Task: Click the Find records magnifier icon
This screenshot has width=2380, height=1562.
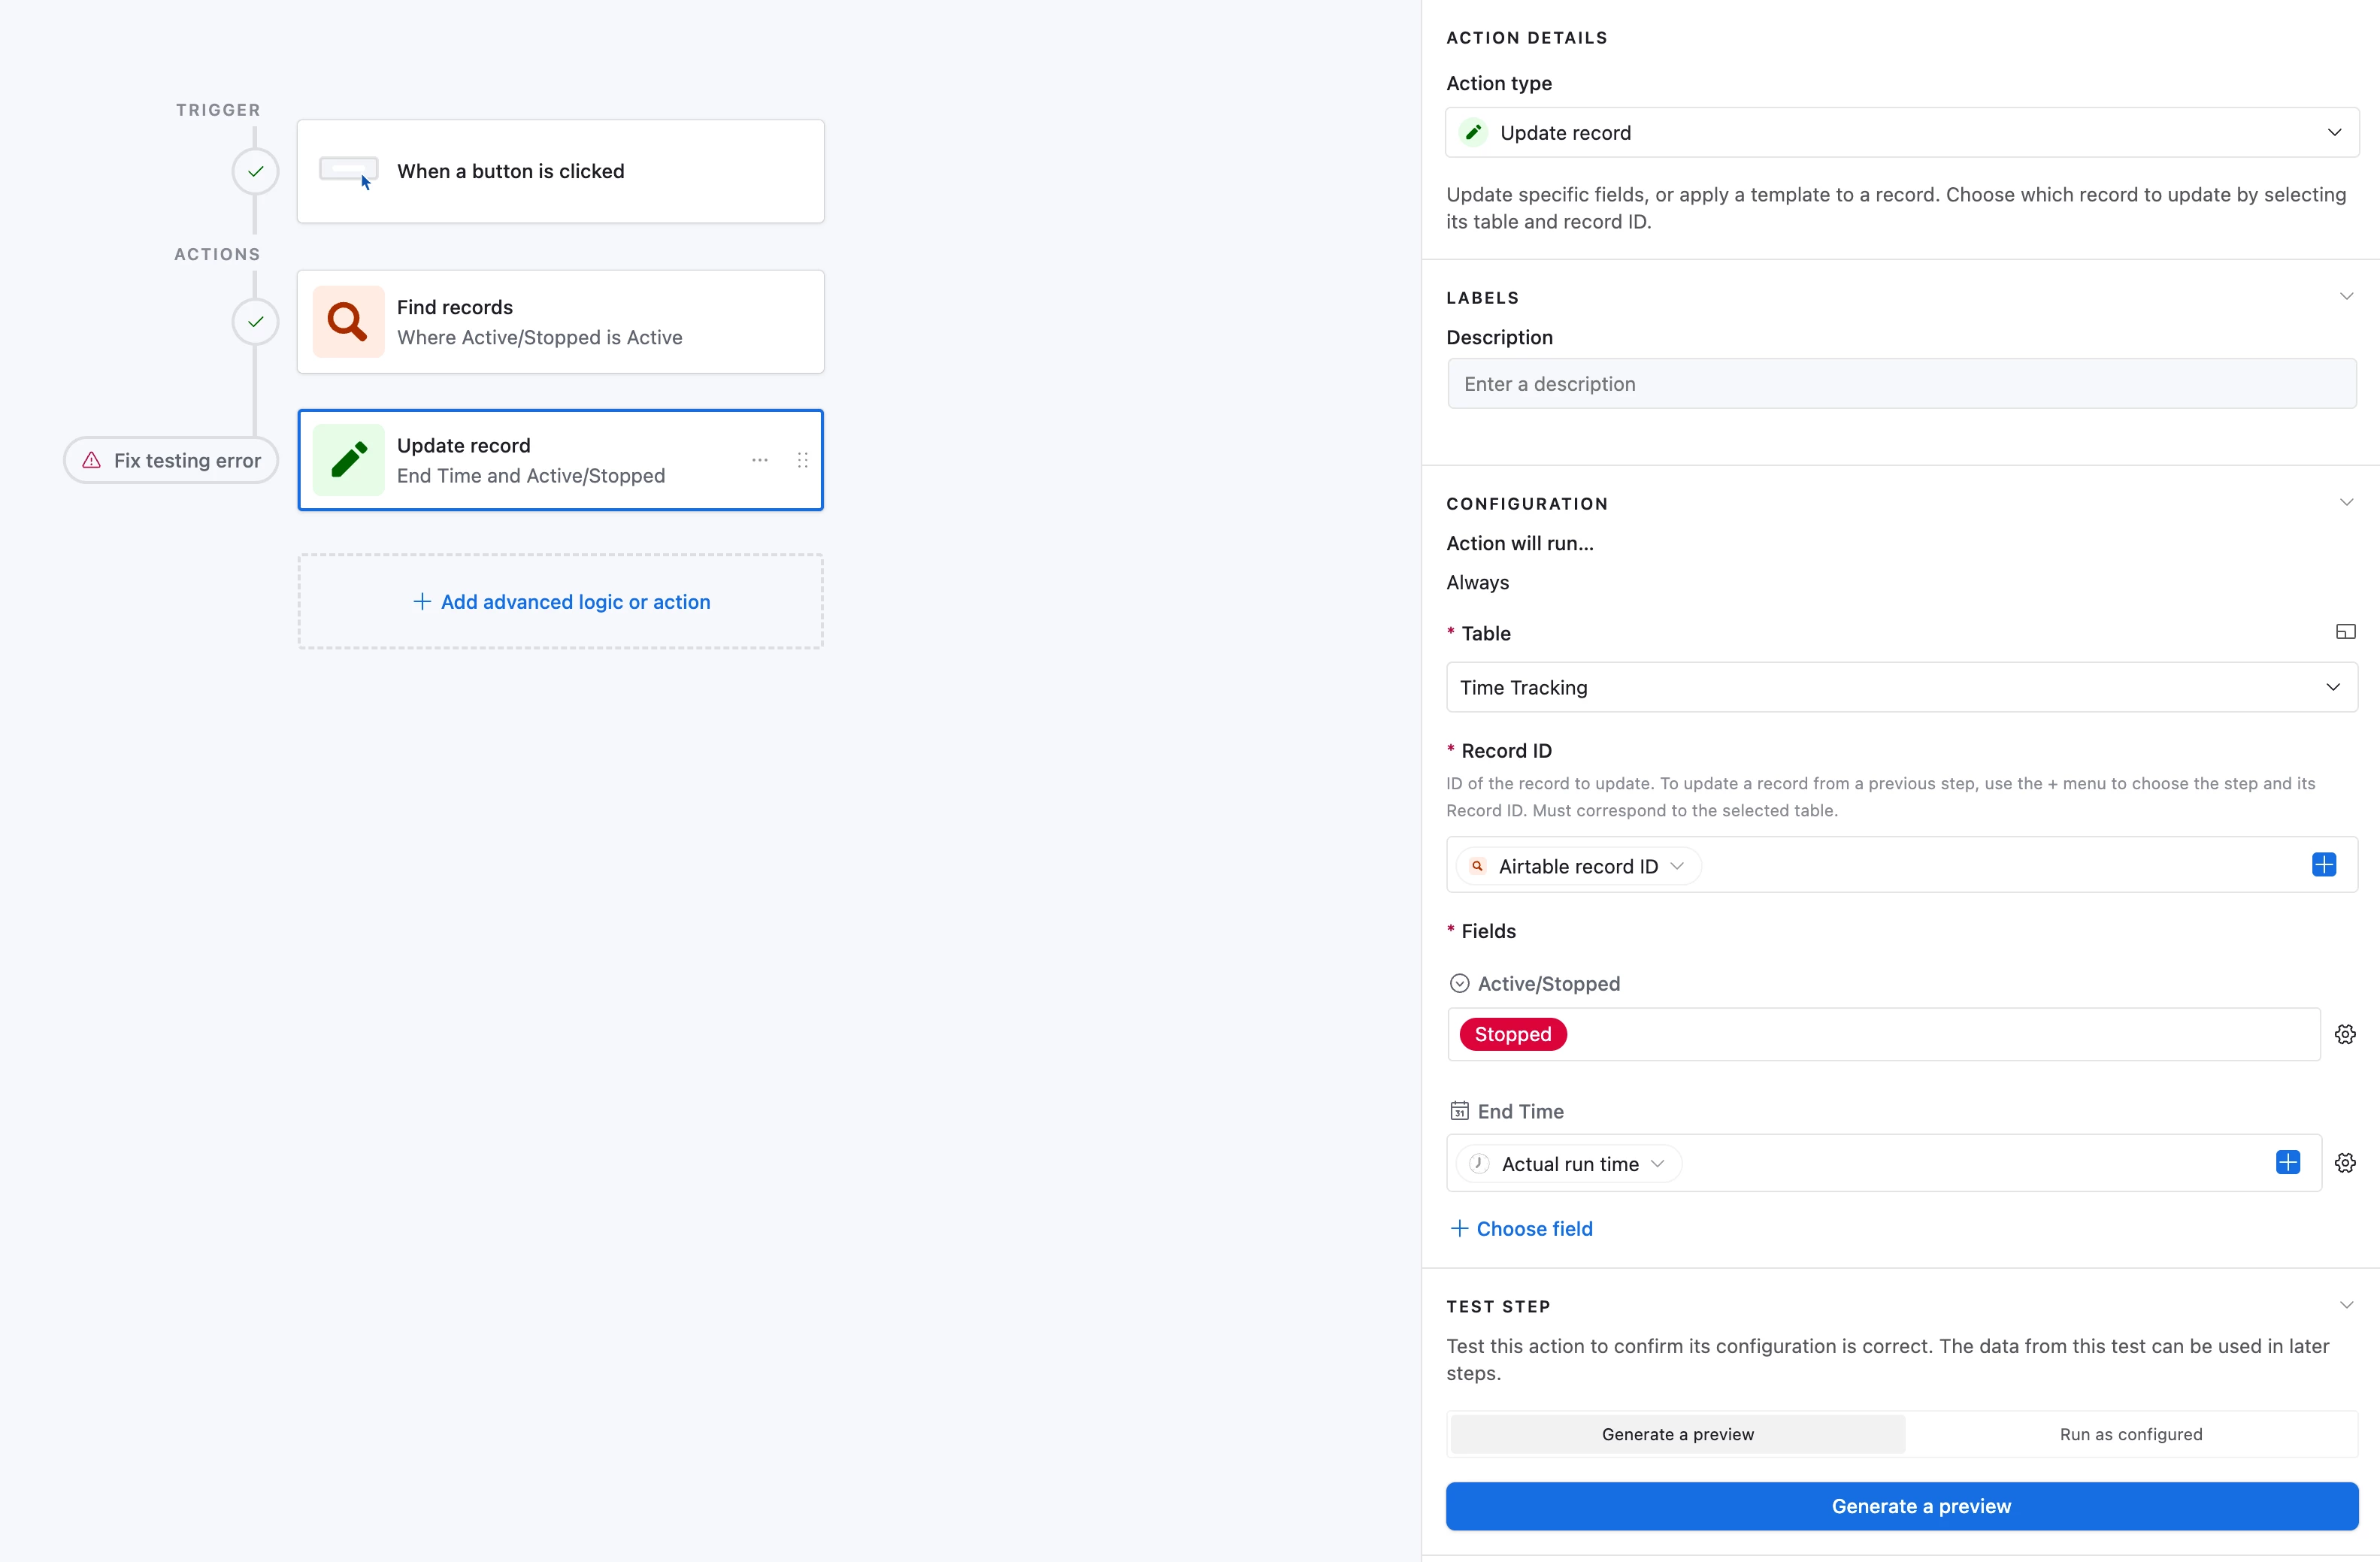Action: tap(348, 322)
